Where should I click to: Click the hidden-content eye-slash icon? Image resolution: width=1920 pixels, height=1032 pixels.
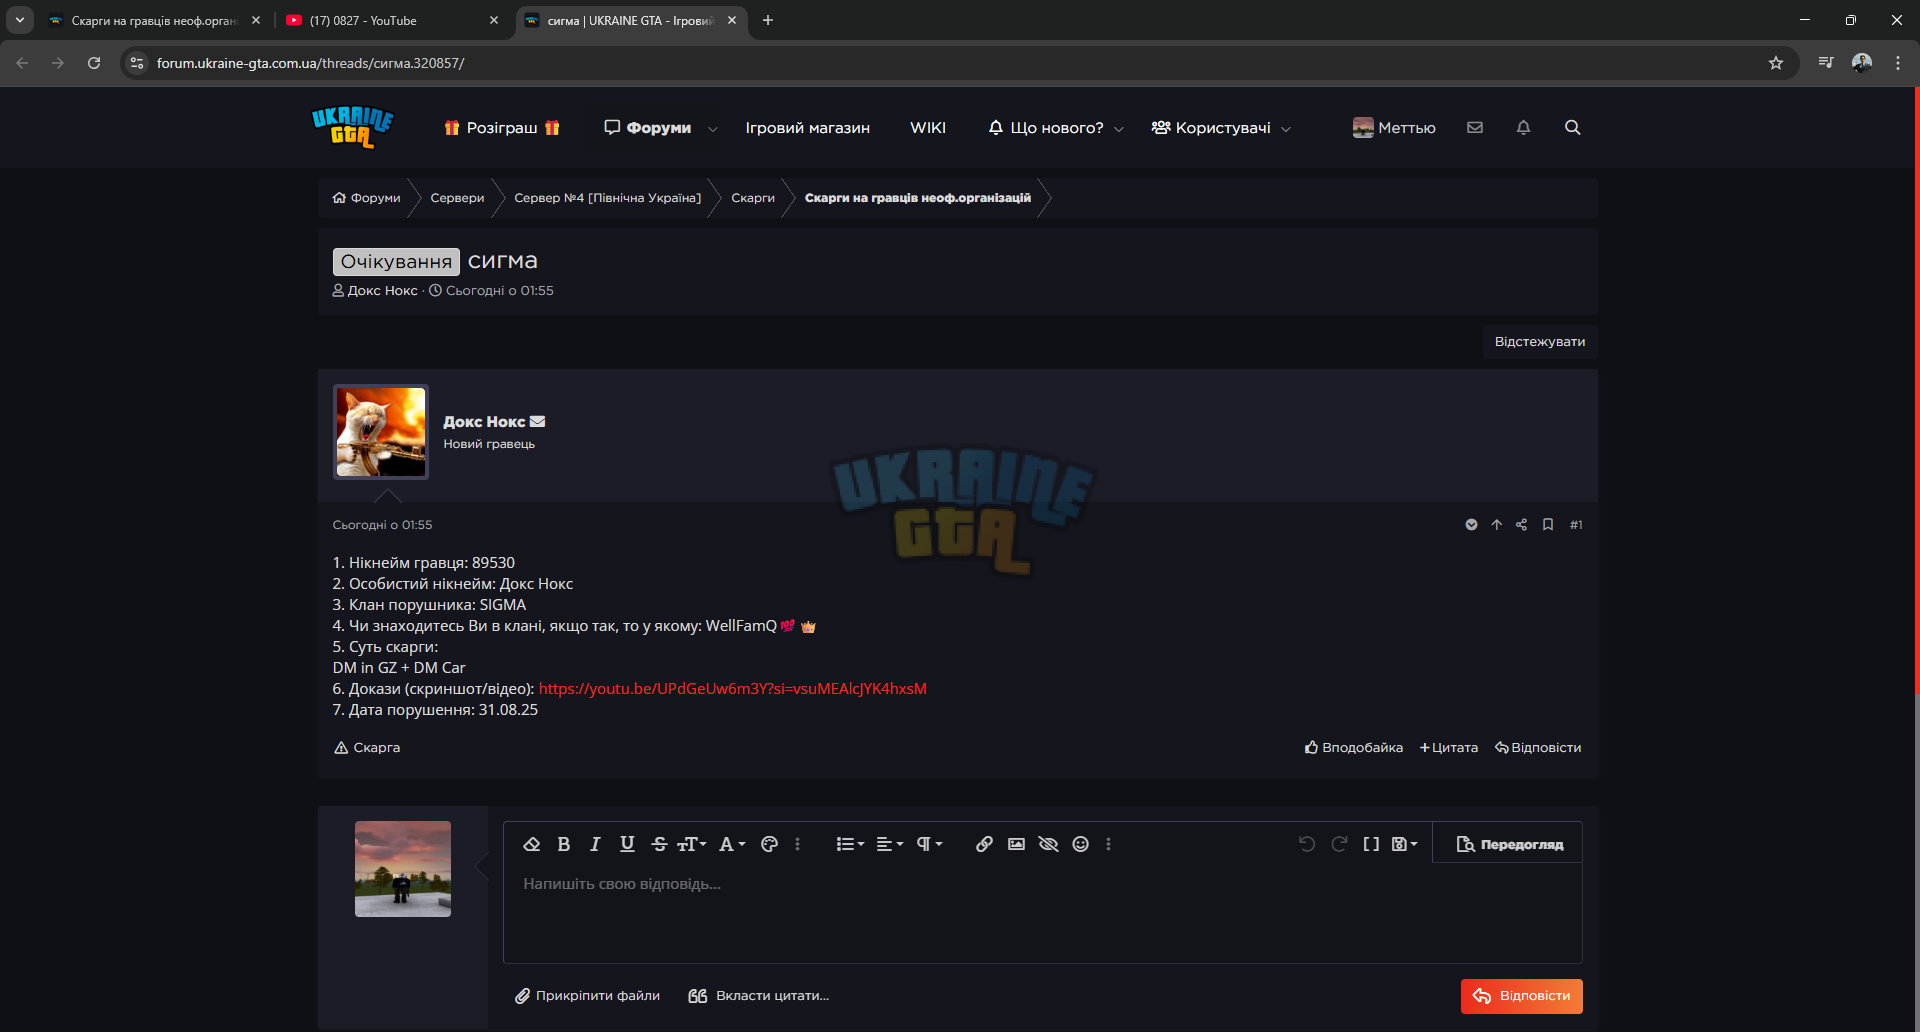(x=1048, y=844)
